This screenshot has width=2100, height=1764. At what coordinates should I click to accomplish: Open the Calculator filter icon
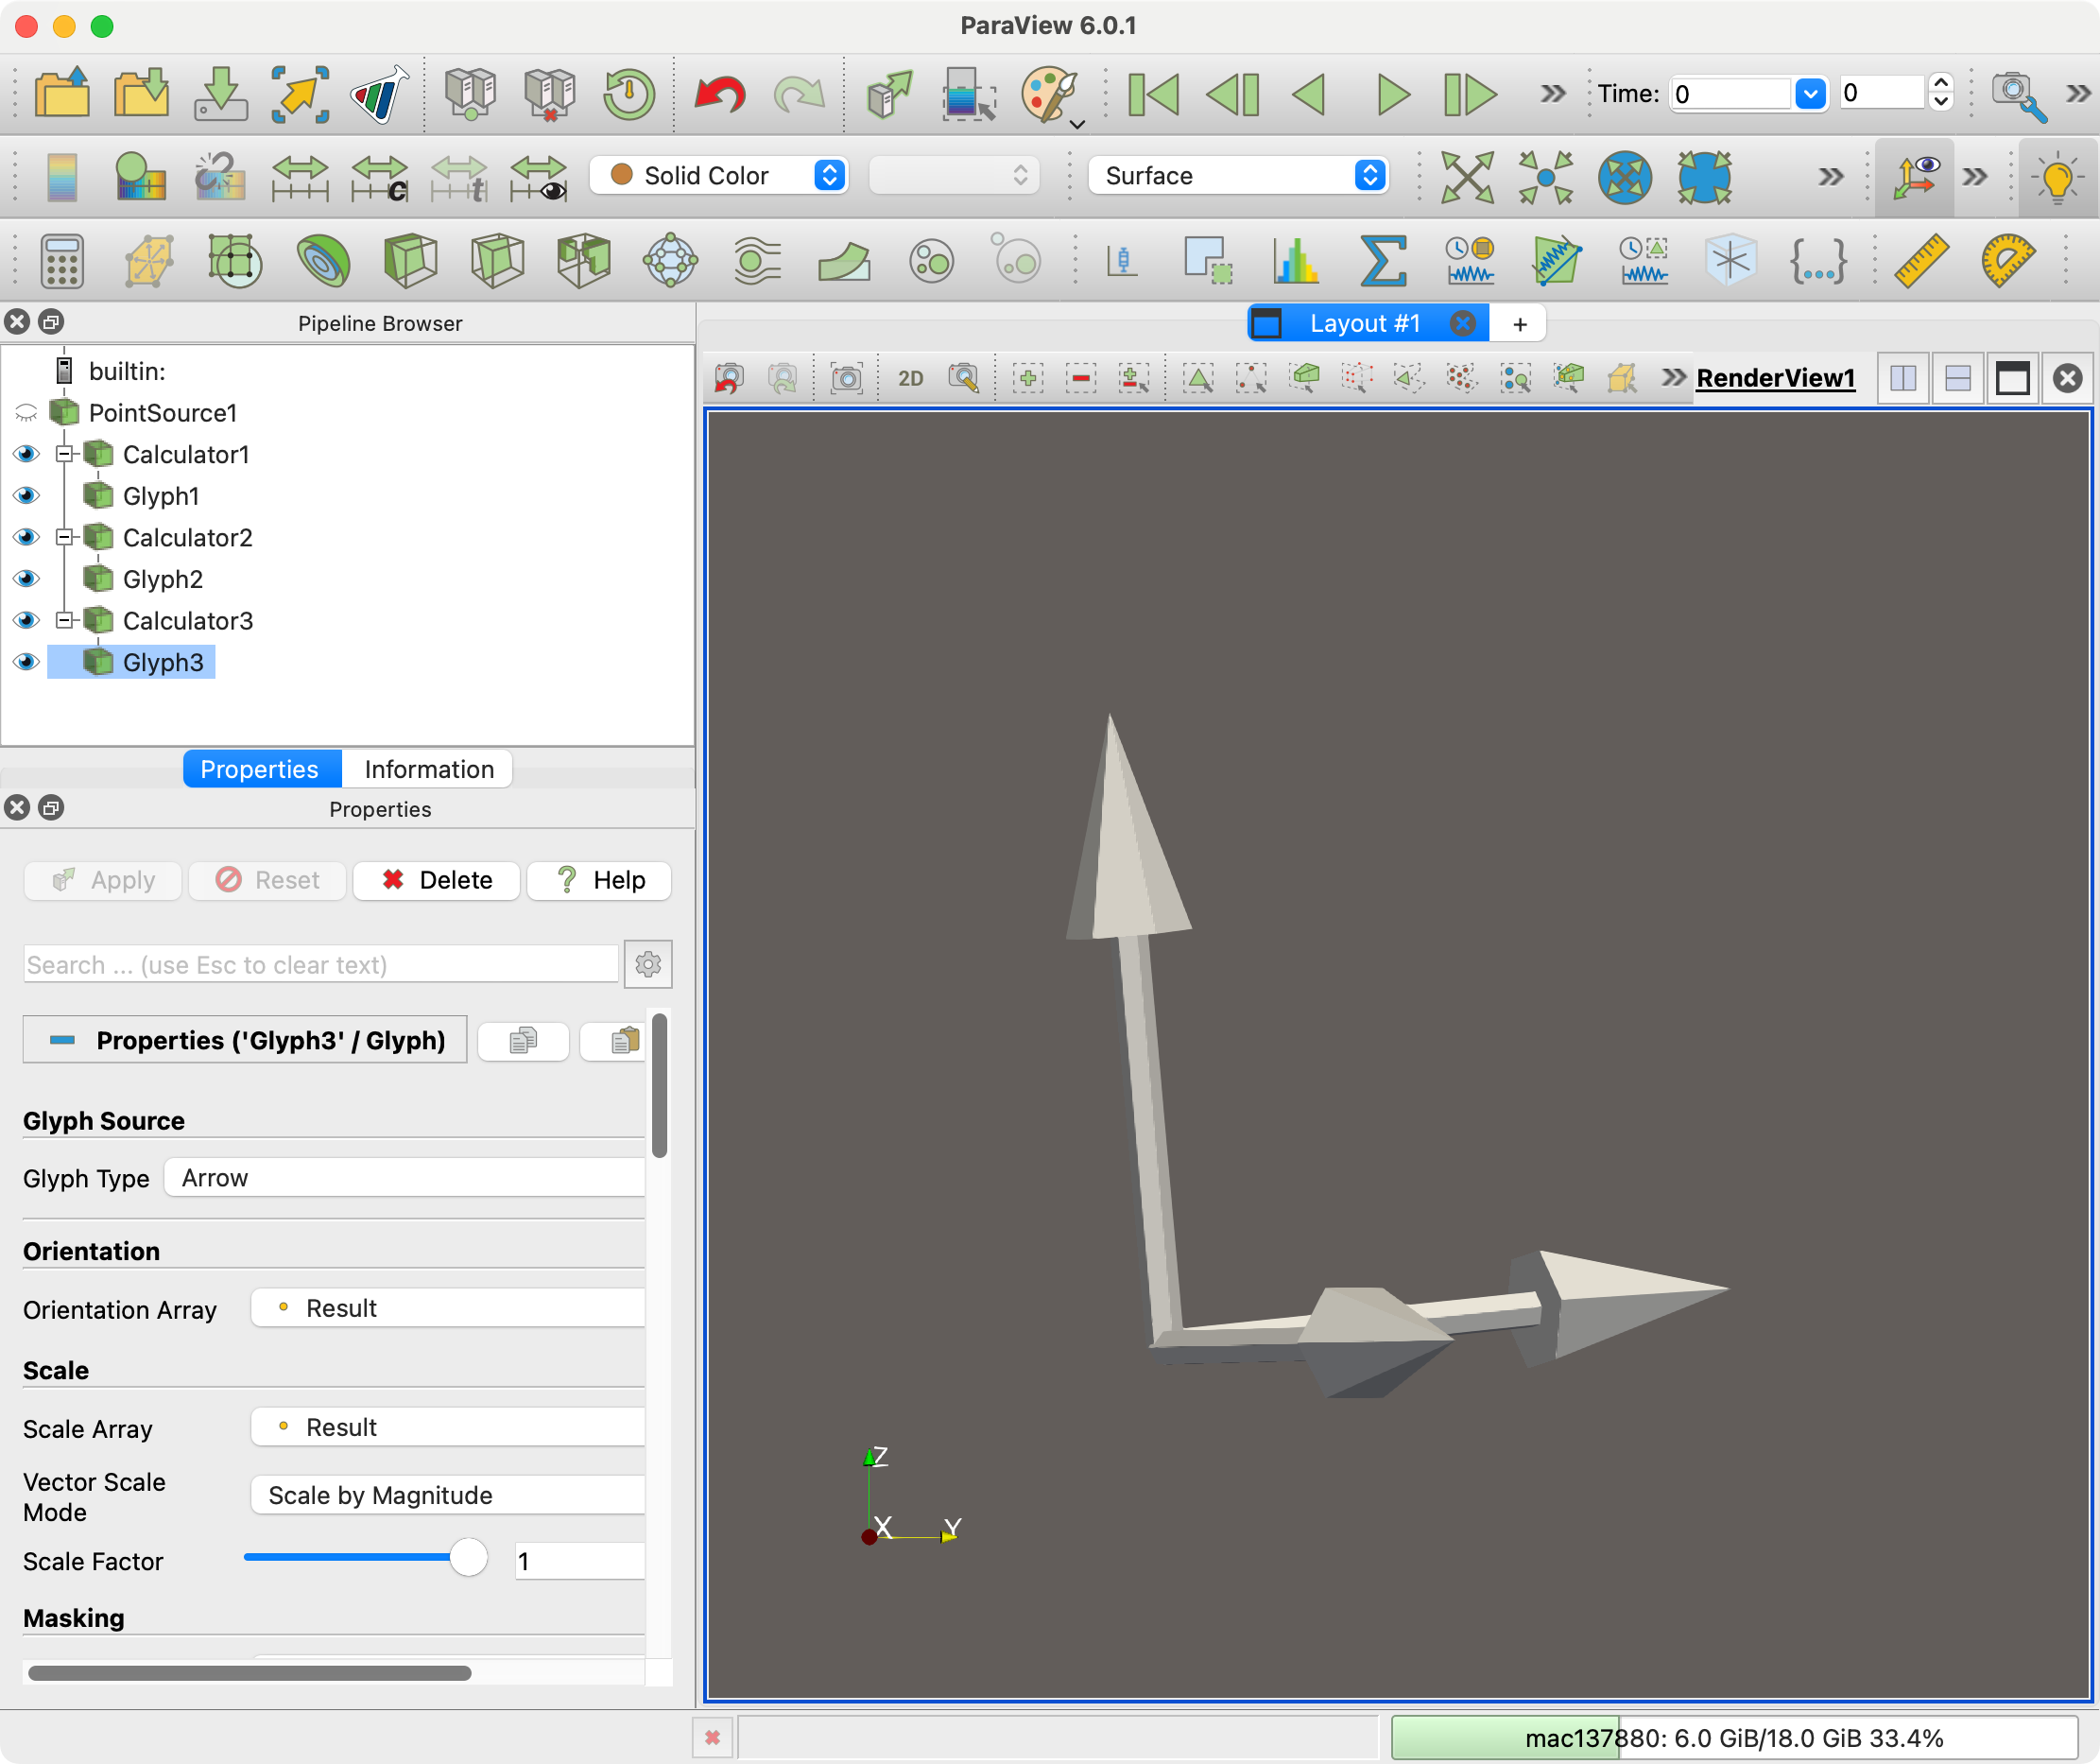[x=61, y=261]
